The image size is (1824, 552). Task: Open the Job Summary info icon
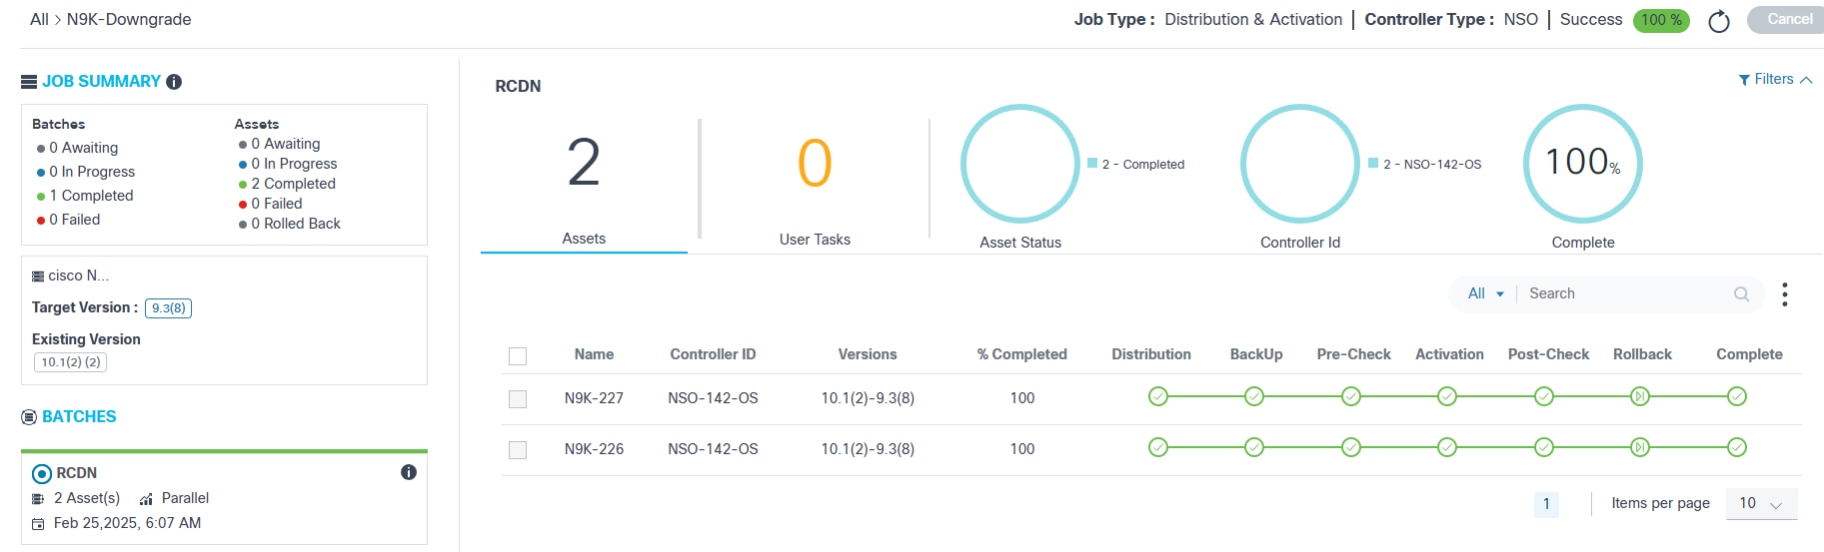coord(174,82)
